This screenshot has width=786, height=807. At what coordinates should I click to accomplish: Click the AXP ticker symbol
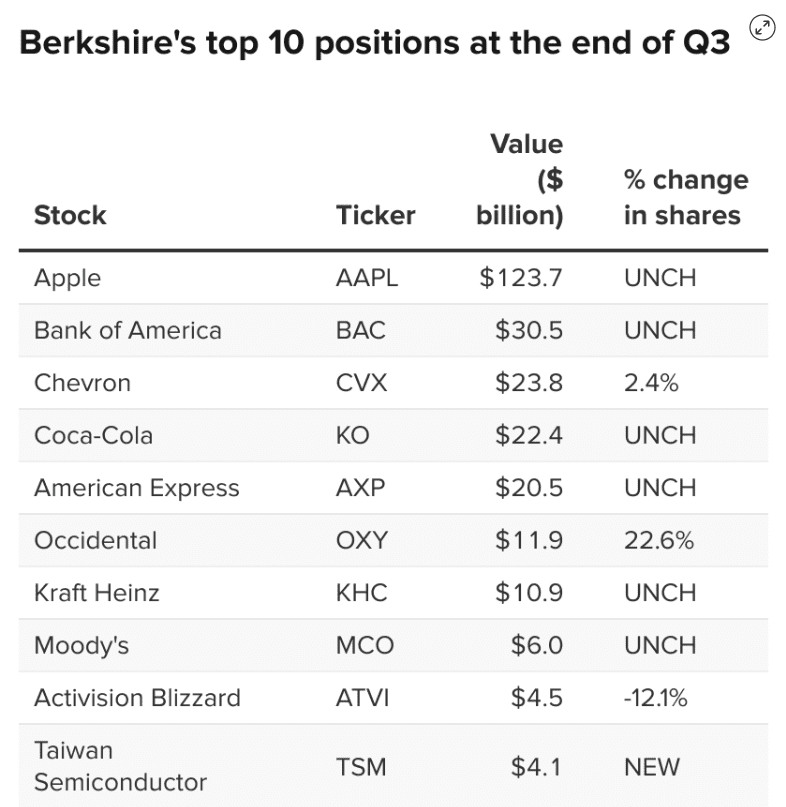[x=360, y=488]
